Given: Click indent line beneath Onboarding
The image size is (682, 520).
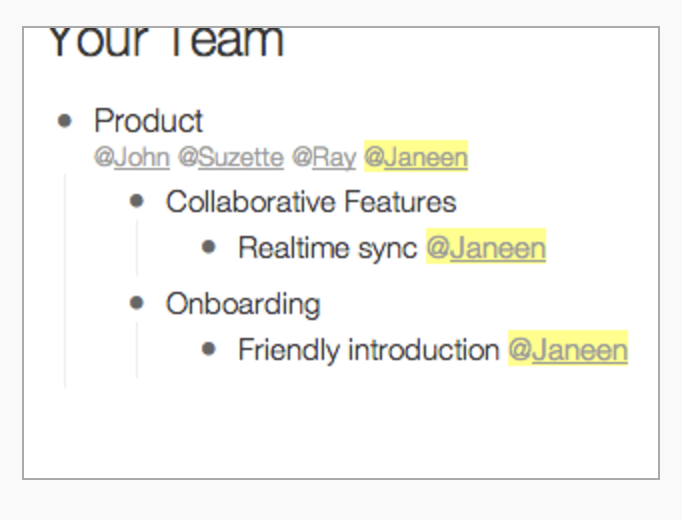Looking at the screenshot, I should click(137, 350).
